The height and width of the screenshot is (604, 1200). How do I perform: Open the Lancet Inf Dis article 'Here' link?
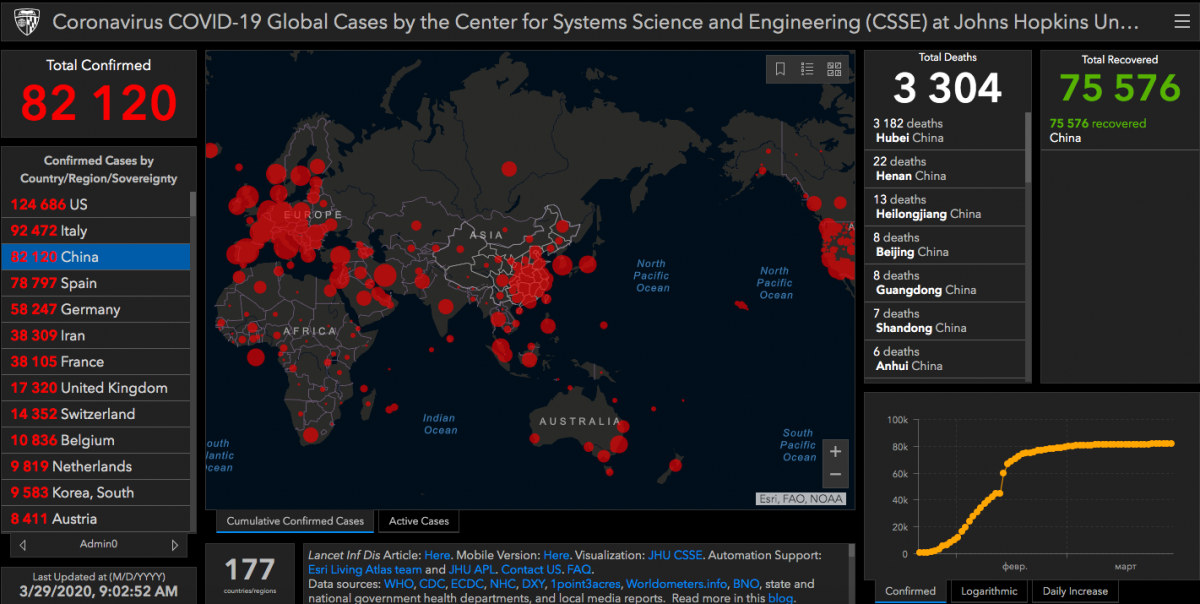coord(437,555)
